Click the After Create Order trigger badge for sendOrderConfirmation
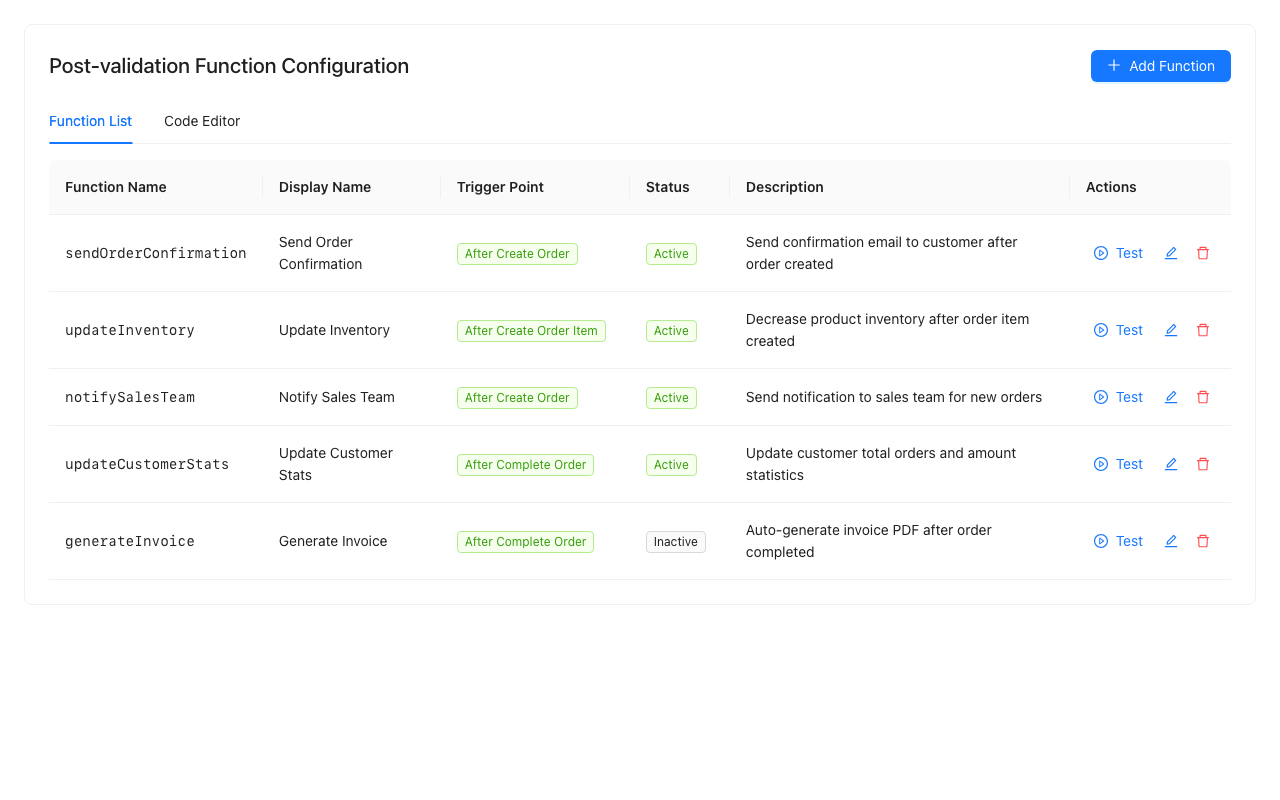 click(517, 254)
